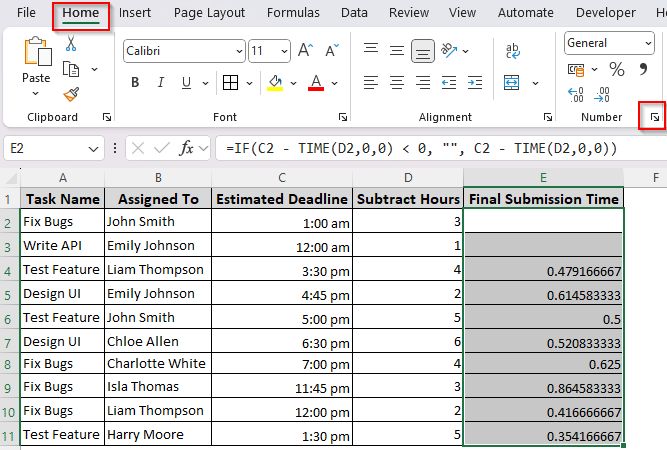Screen dimensions: 667x450
Task: Increase decimal places
Action: (576, 95)
